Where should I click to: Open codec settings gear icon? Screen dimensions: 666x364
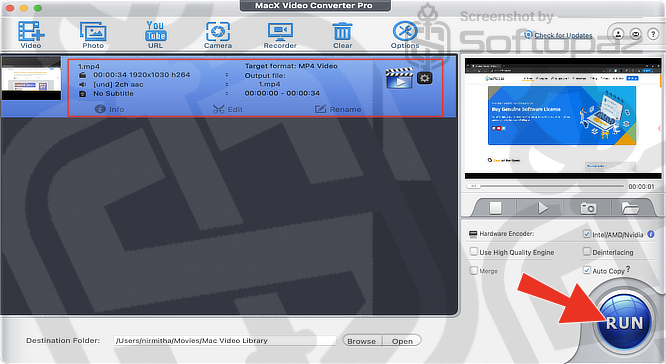424,78
